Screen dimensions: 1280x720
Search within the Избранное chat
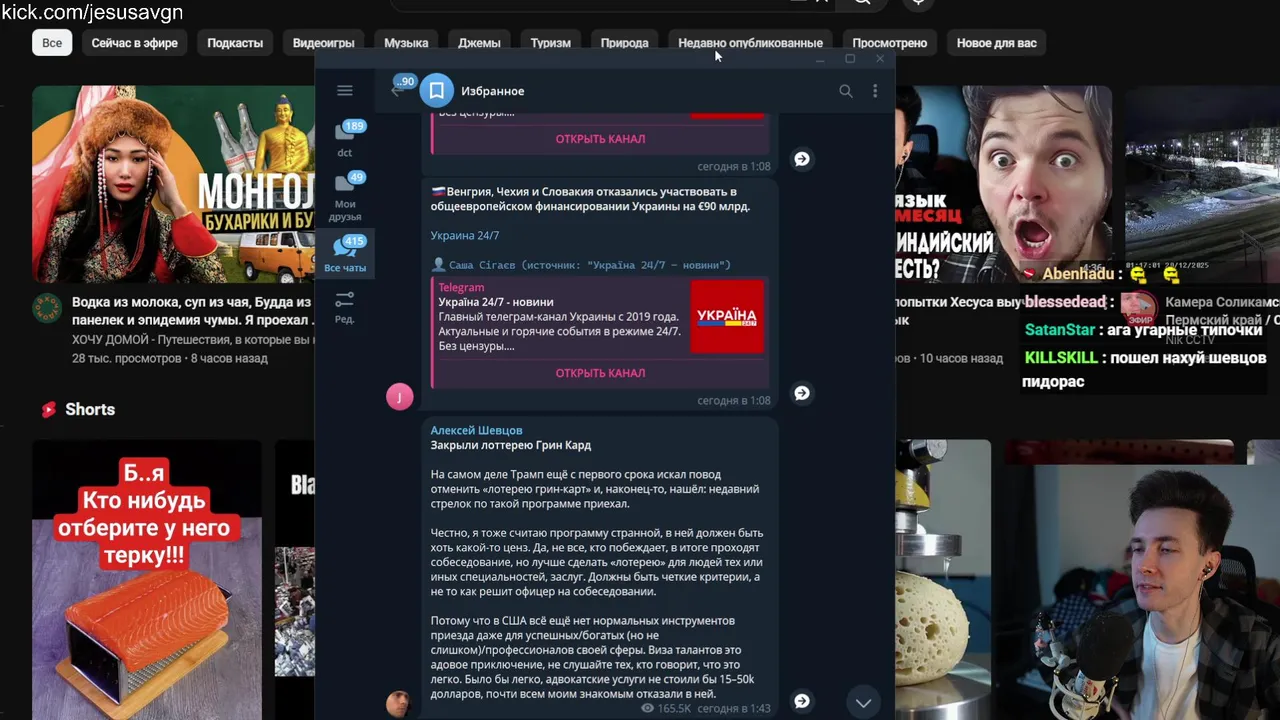point(846,91)
